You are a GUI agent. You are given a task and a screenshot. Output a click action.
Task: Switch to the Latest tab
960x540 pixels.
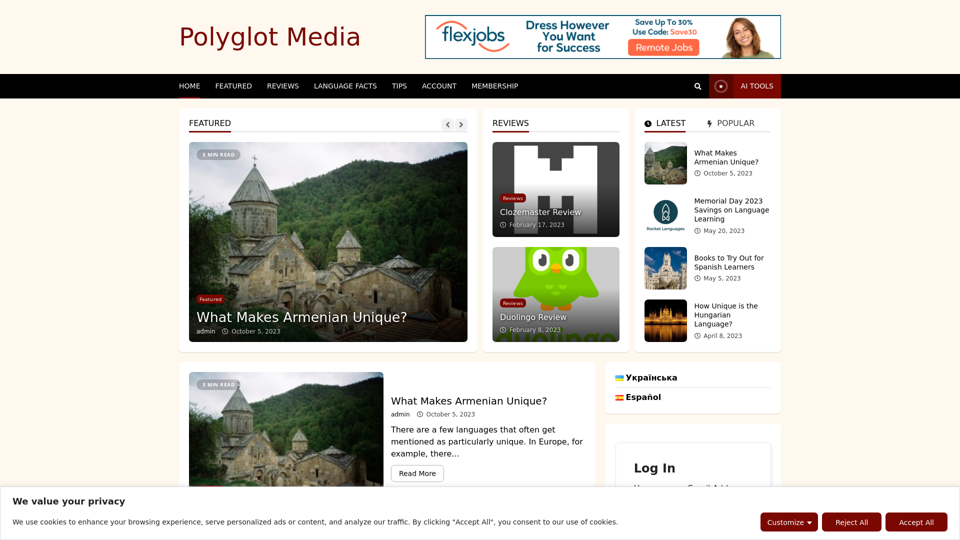click(665, 124)
